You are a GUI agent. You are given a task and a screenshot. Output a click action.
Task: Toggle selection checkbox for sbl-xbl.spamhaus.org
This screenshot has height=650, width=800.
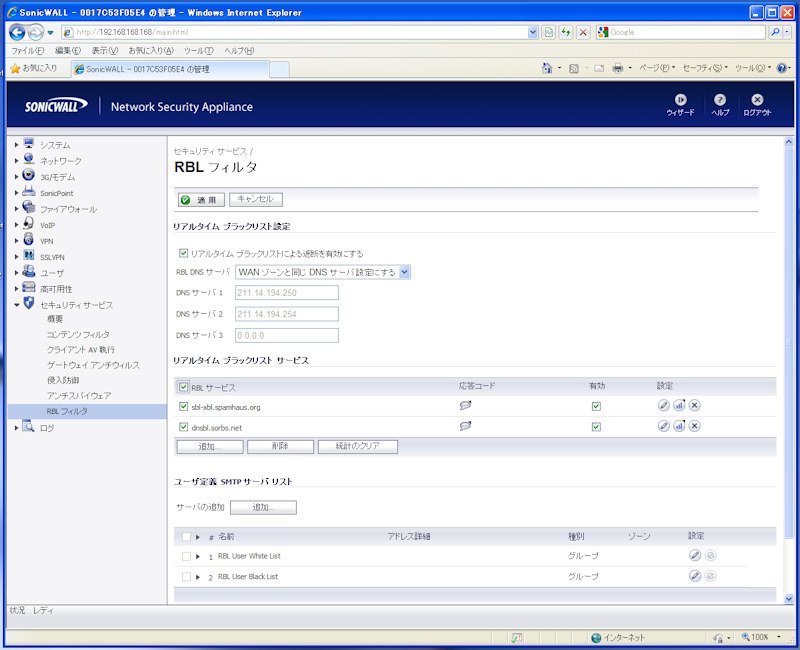[184, 407]
